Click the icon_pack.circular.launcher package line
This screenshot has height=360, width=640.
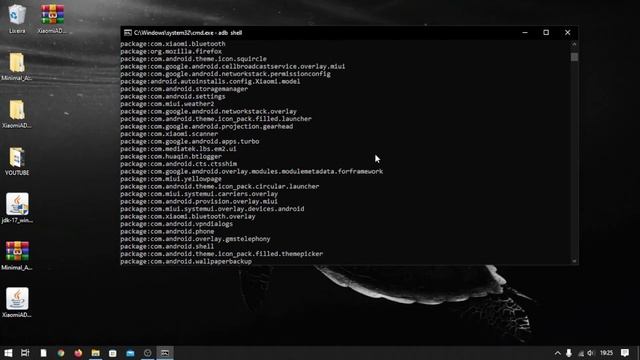(x=220, y=186)
